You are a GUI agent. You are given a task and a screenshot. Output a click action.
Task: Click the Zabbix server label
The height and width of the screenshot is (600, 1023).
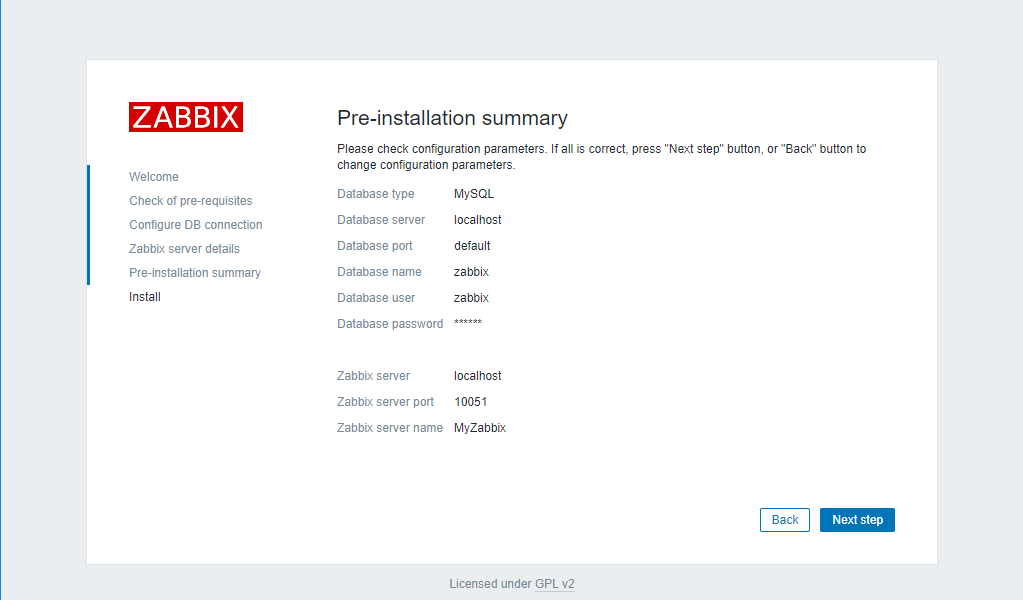[373, 376]
